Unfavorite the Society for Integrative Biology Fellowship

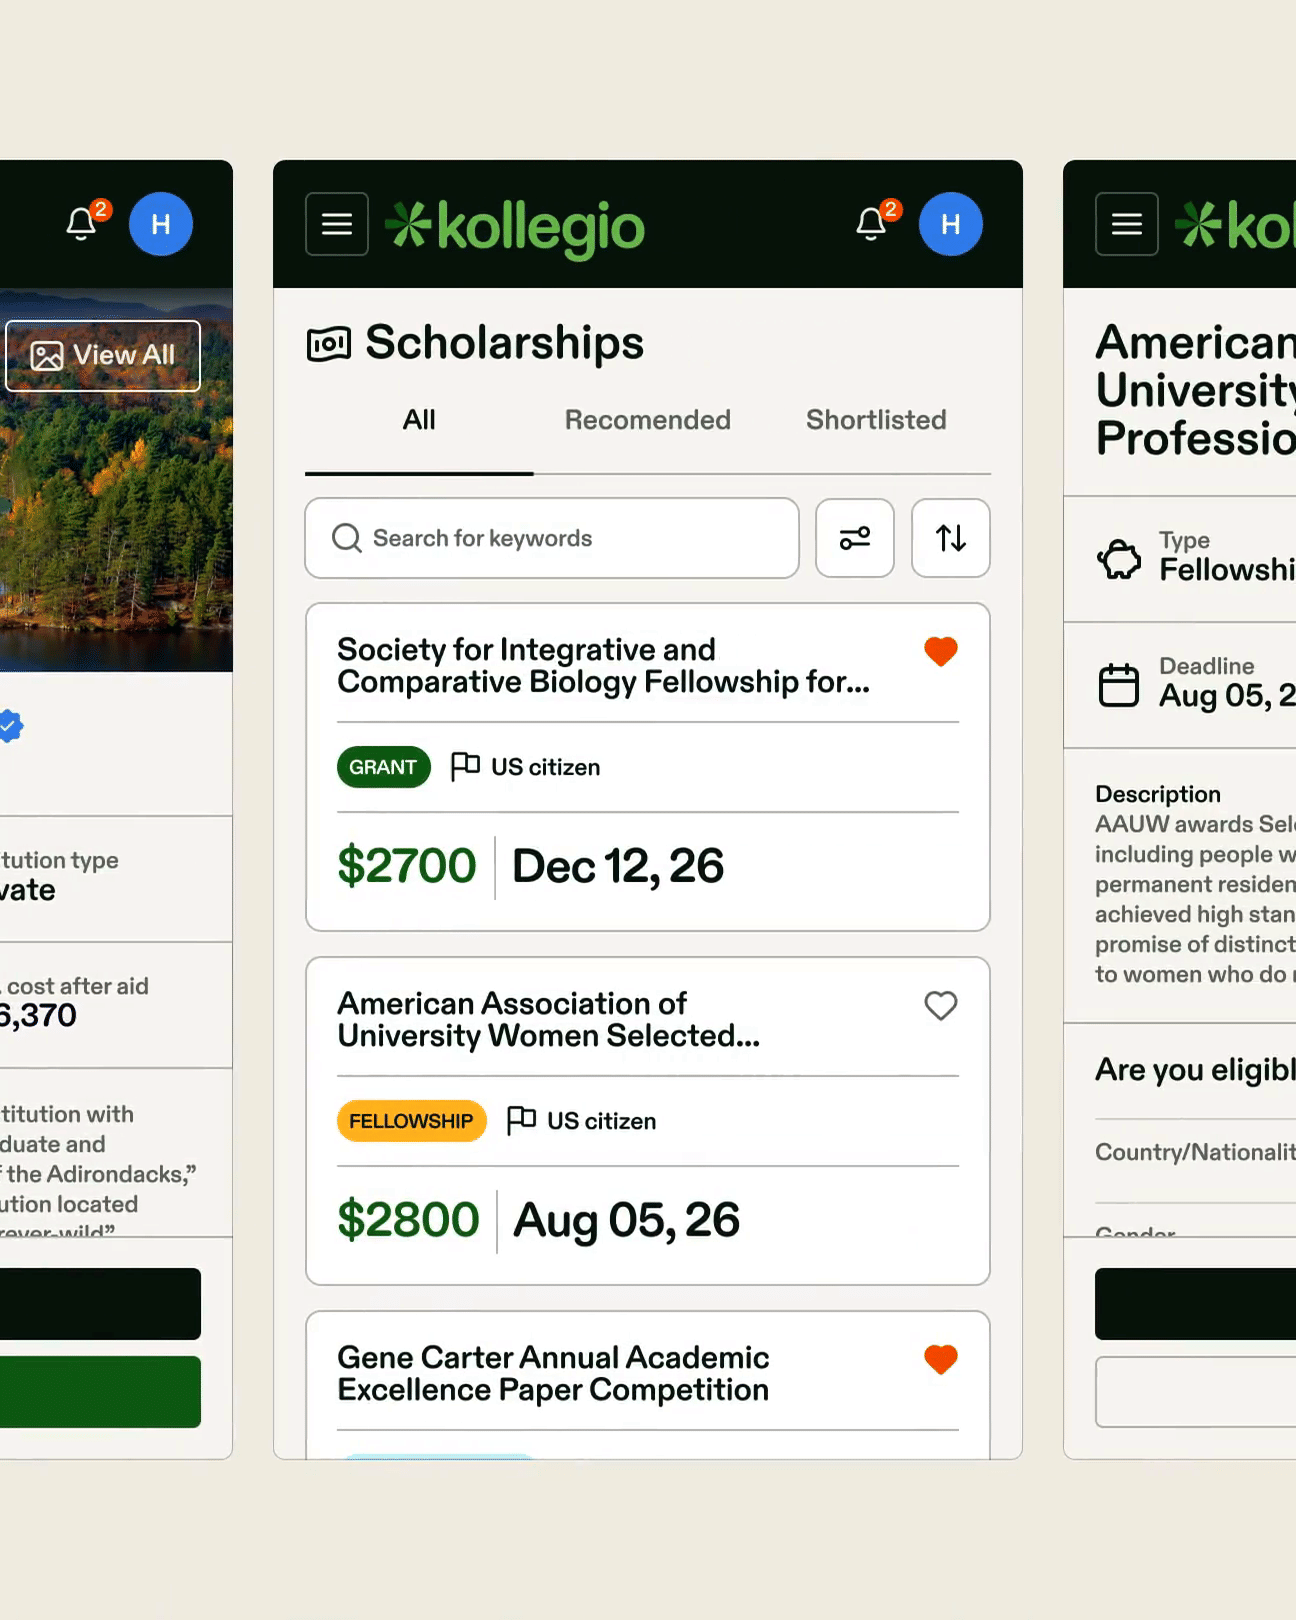coord(940,652)
